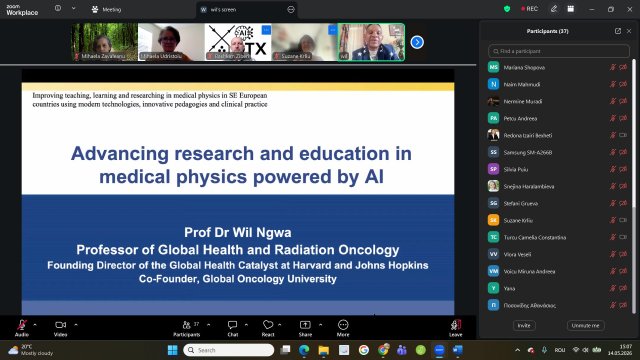640x360 pixels.
Task: Pop out the Participants panel
Action: click(618, 31)
